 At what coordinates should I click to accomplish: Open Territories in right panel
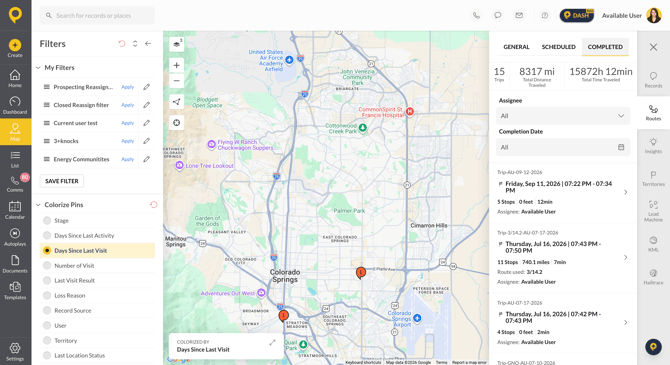click(653, 178)
